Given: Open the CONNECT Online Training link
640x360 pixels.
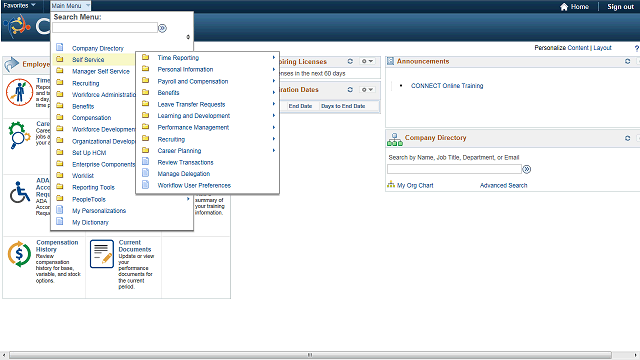Looking at the screenshot, I should (447, 86).
